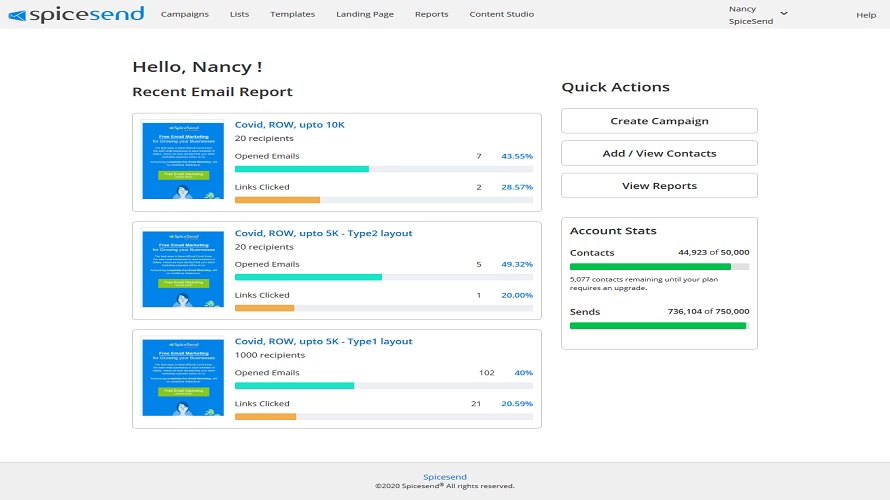Open the Lists menu

click(x=240, y=14)
